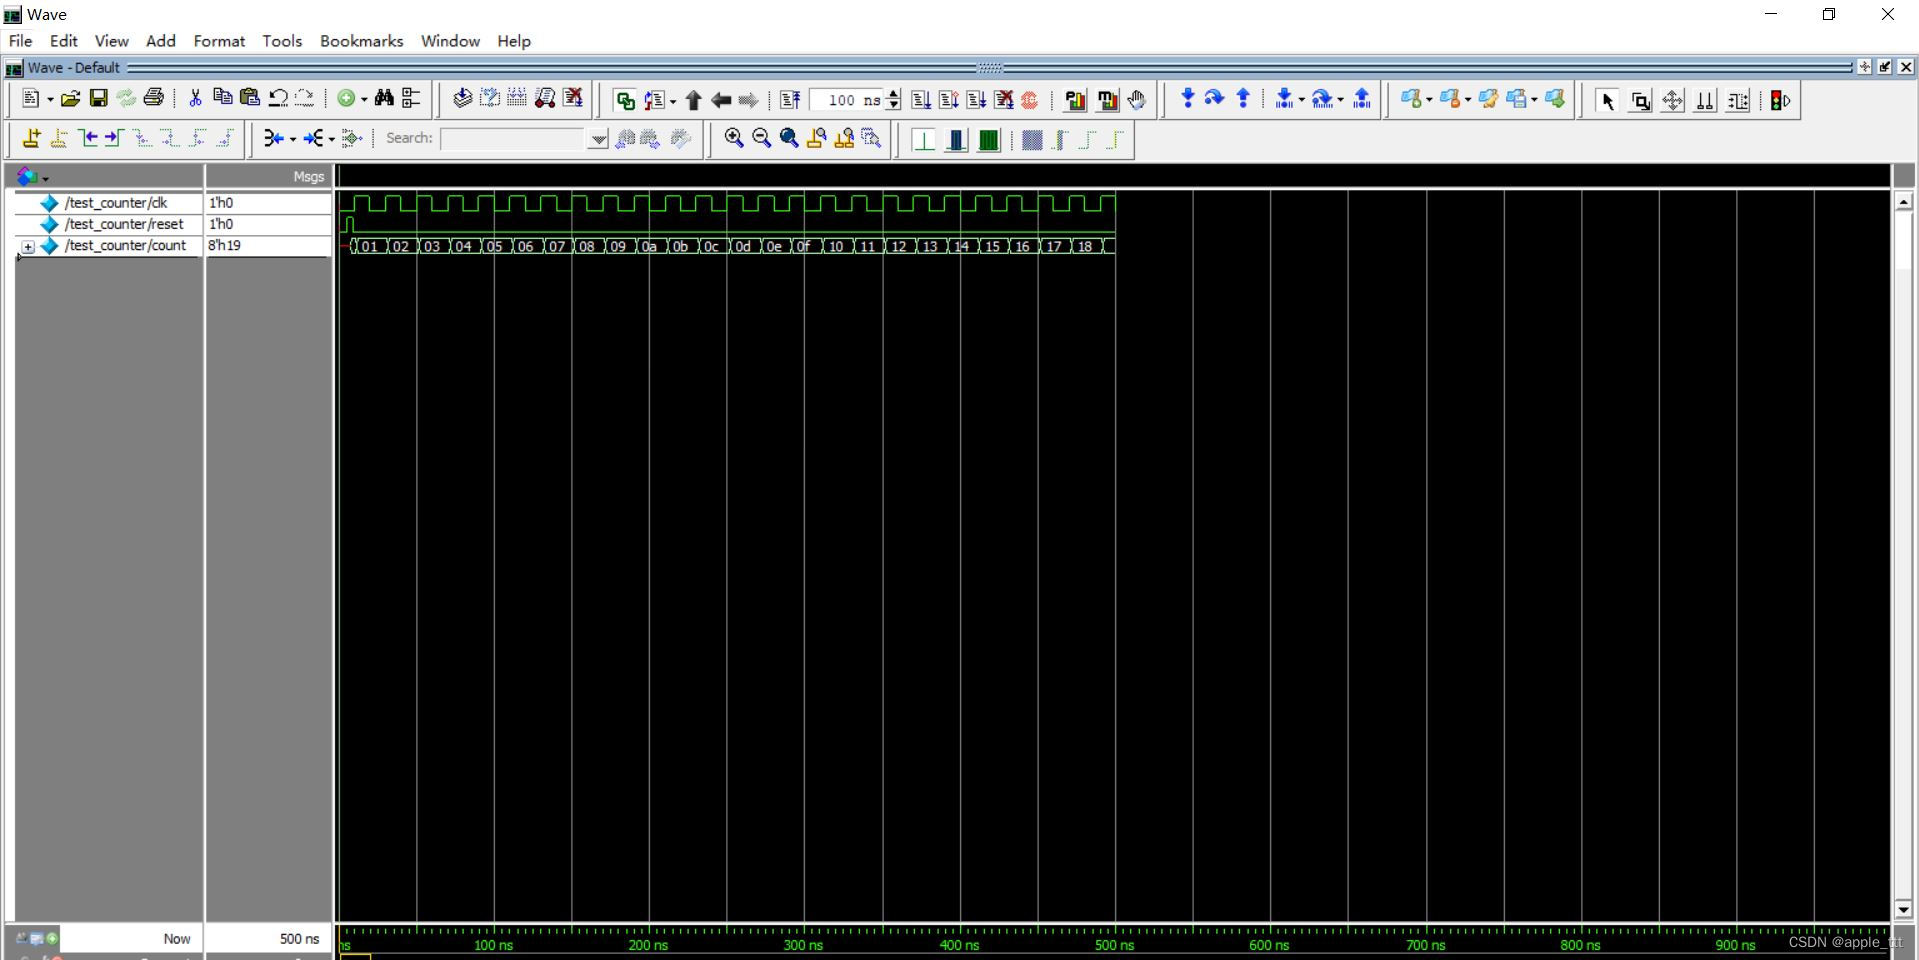Viewport: 1919px width, 960px height.
Task: Activate the Select mode arrow pointer
Action: (x=1608, y=100)
